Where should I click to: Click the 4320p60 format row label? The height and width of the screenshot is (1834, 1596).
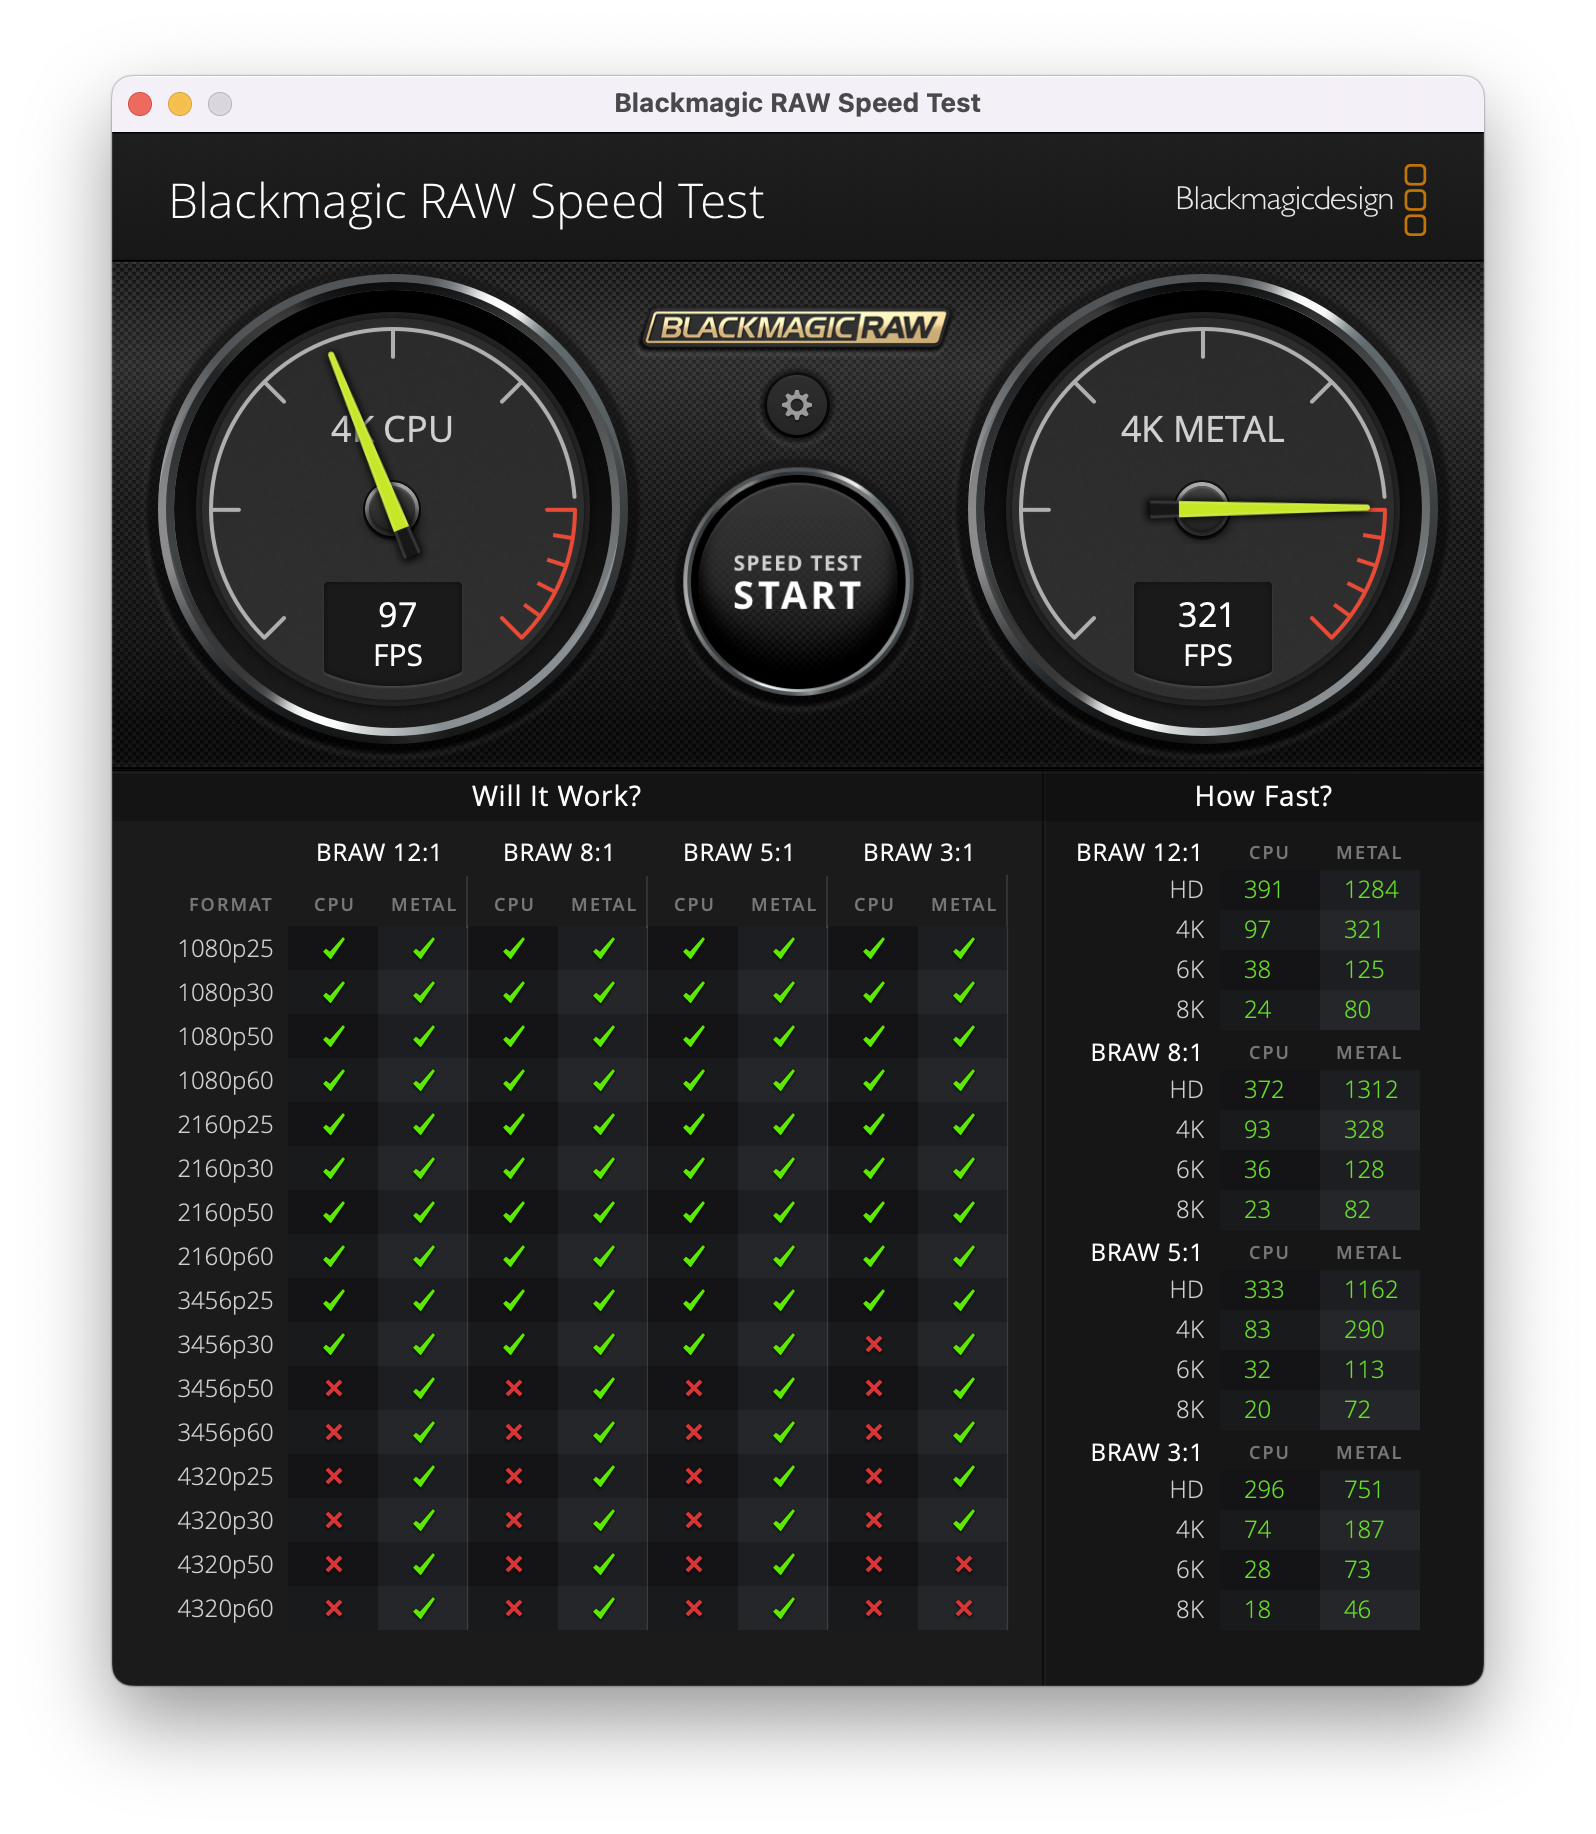click(x=225, y=1609)
